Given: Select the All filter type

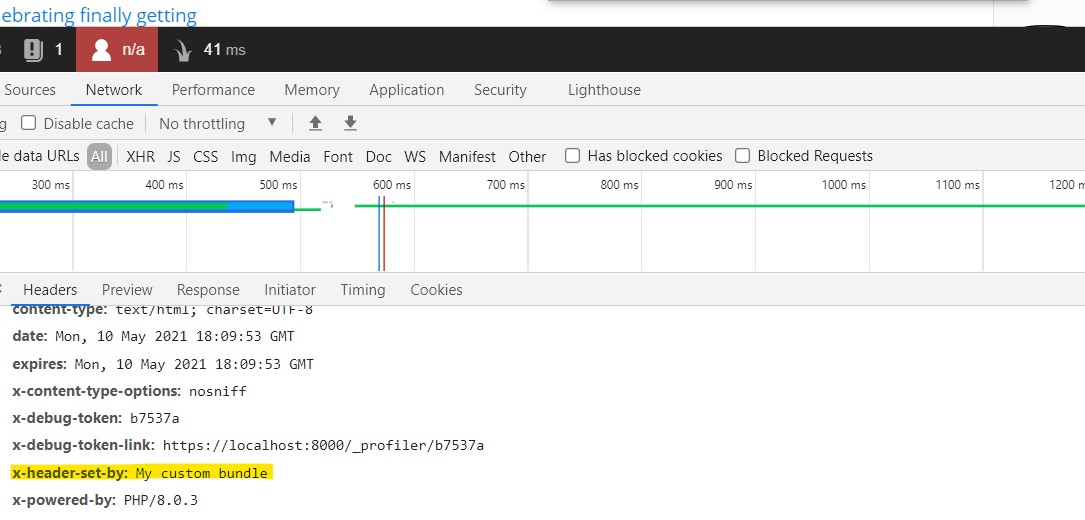Looking at the screenshot, I should [x=100, y=156].
